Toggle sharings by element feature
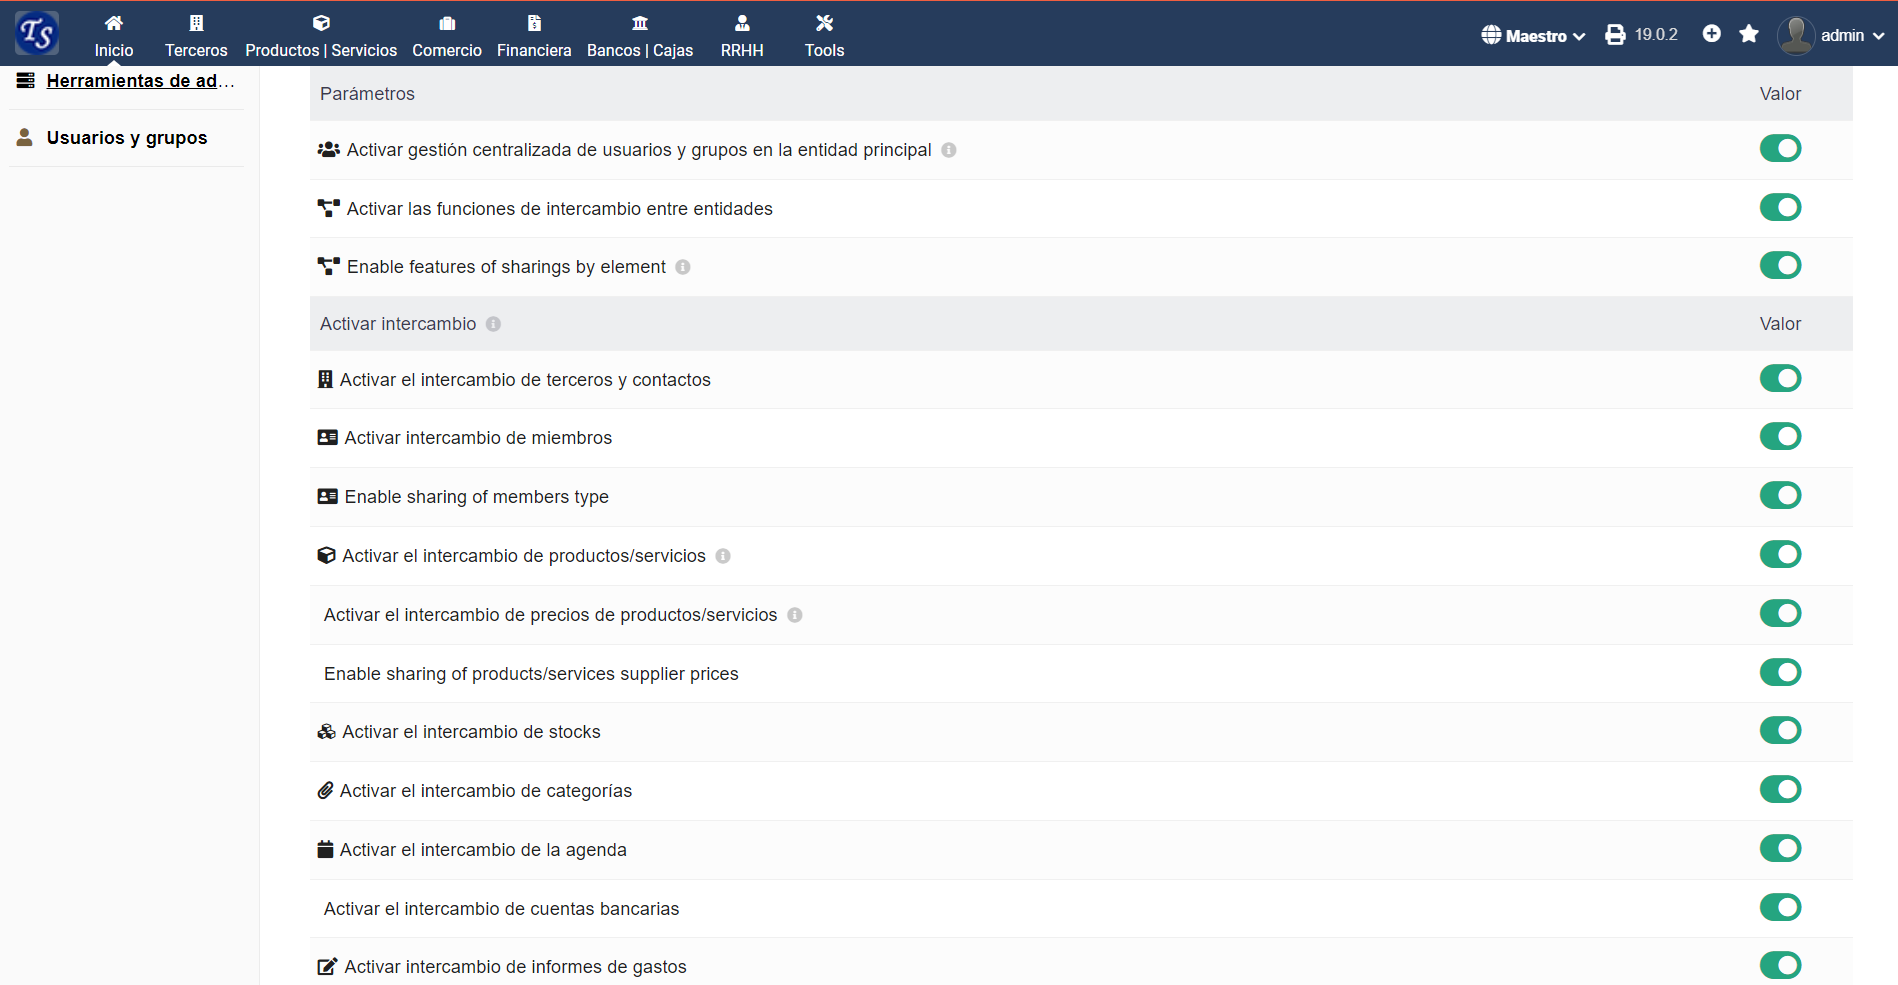 (1781, 266)
